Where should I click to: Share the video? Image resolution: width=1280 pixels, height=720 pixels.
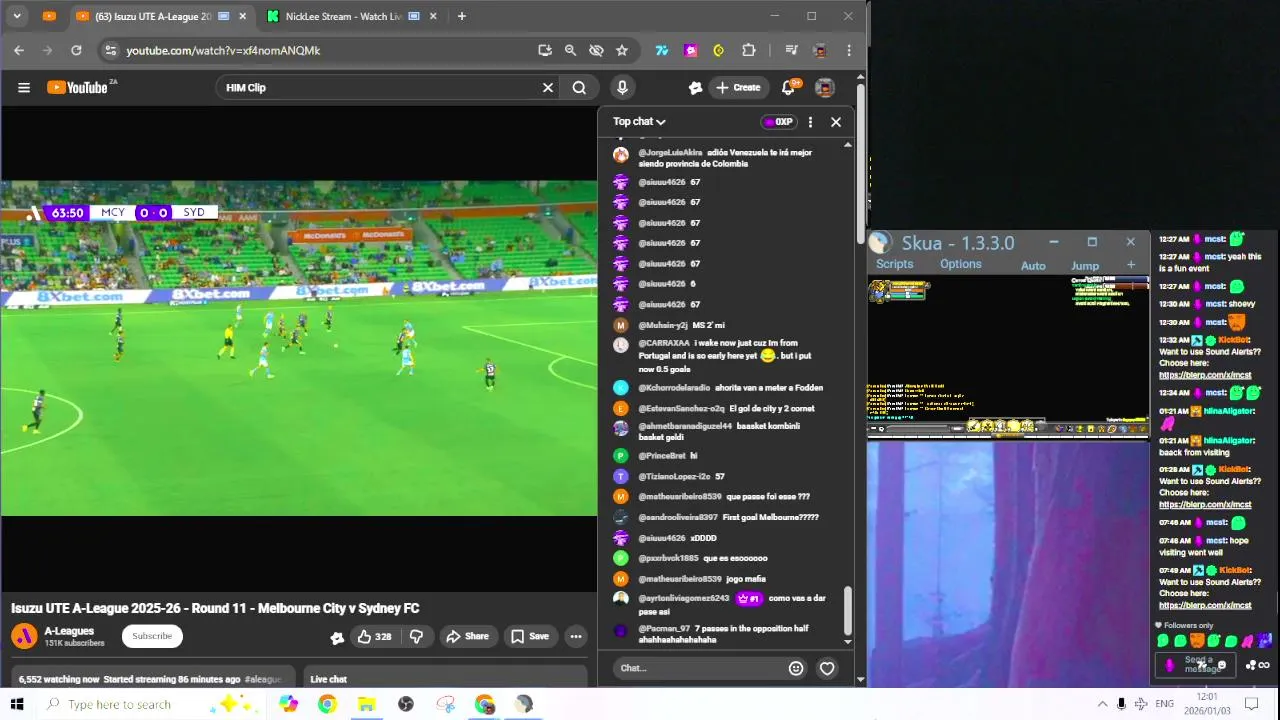467,636
